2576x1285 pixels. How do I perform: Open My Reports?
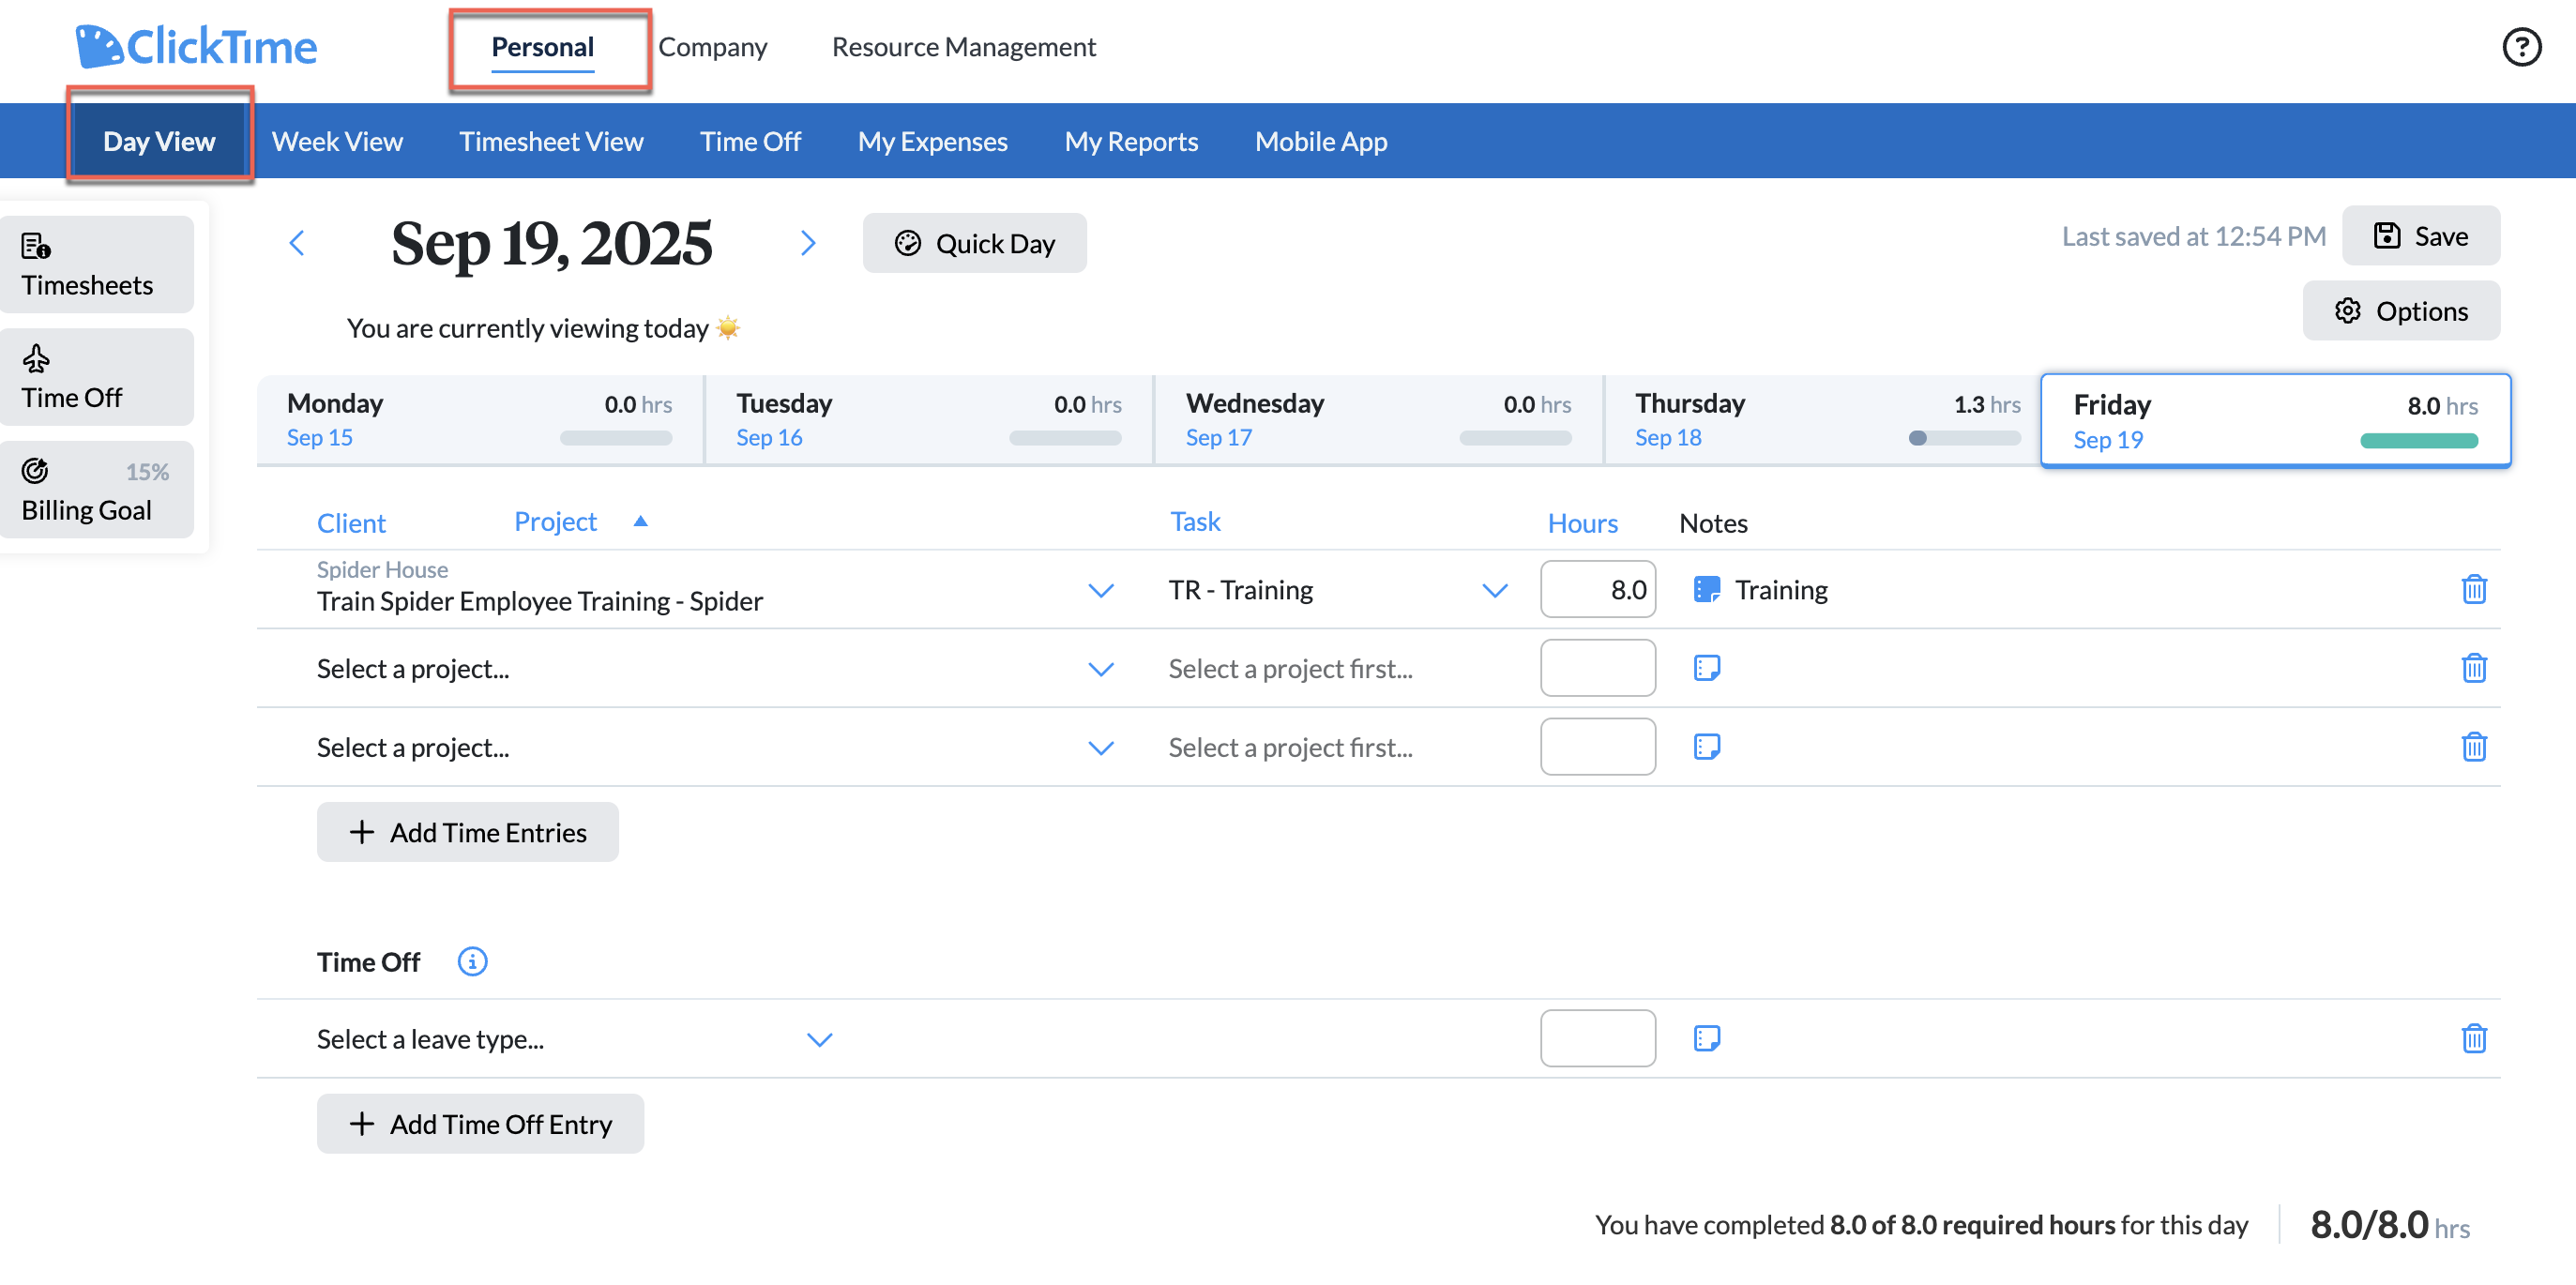[1131, 141]
